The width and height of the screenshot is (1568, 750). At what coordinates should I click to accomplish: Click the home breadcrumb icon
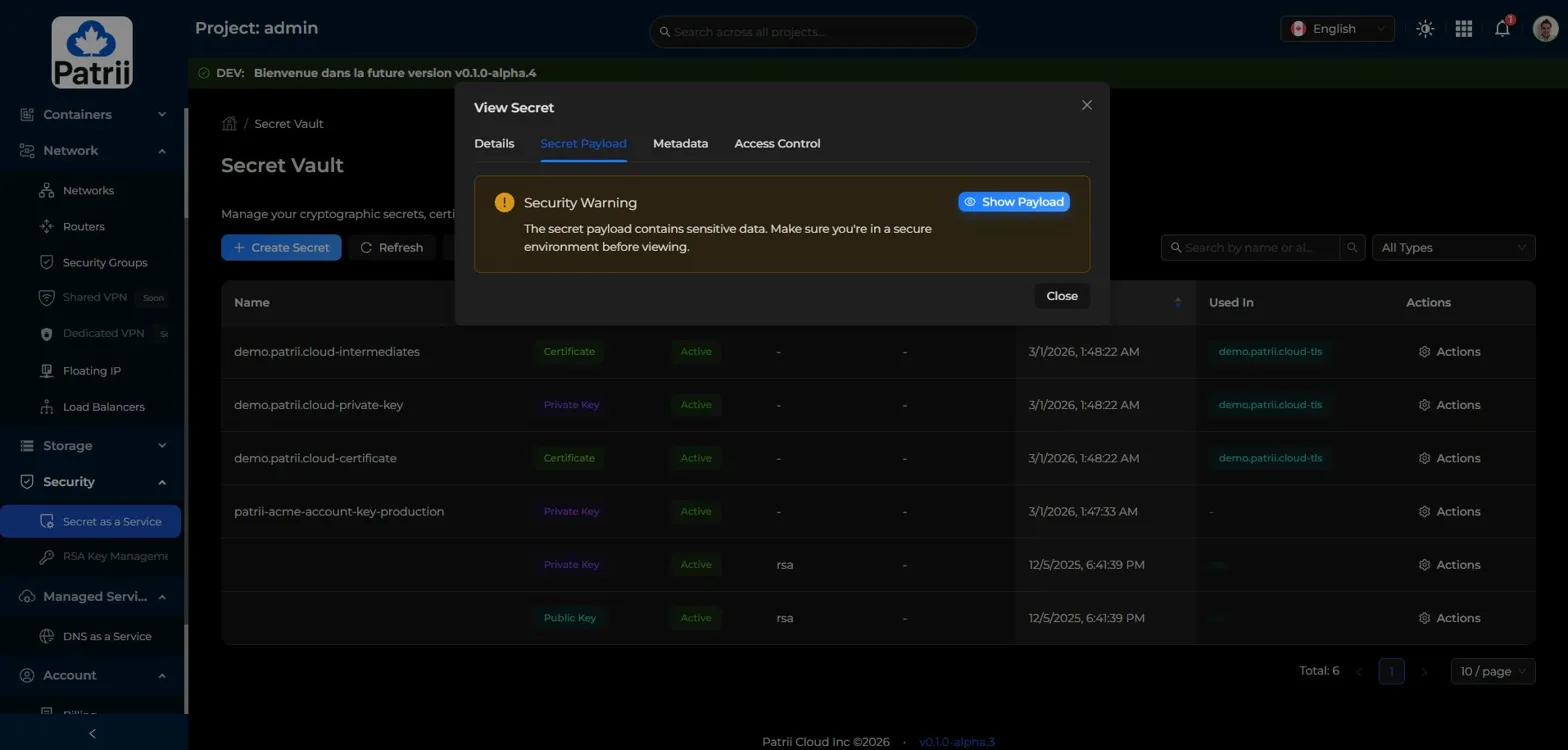pos(229,123)
